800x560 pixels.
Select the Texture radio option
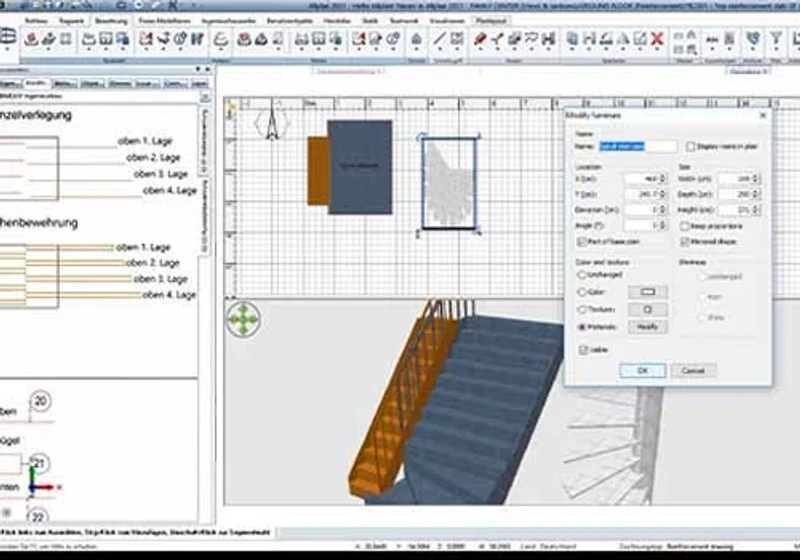[581, 310]
